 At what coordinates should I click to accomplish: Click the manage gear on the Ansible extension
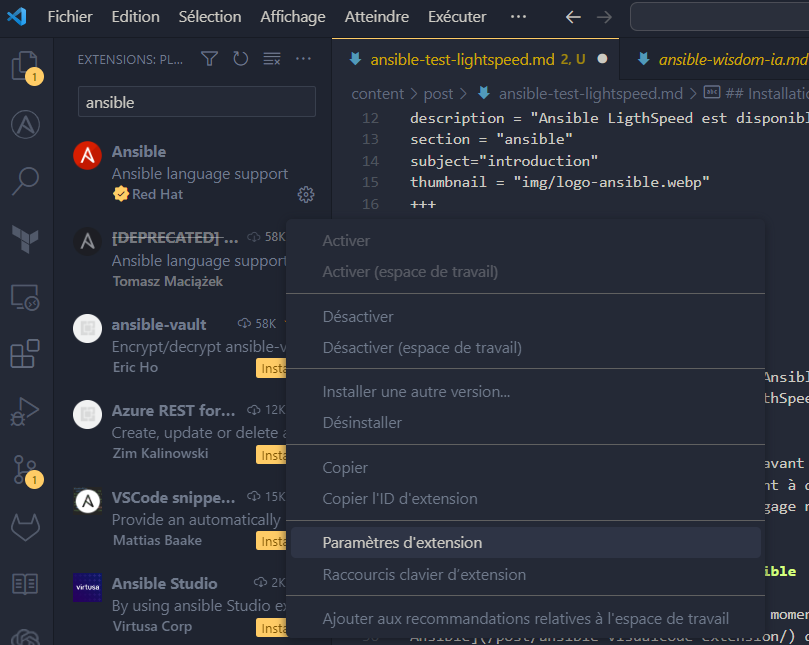point(306,194)
